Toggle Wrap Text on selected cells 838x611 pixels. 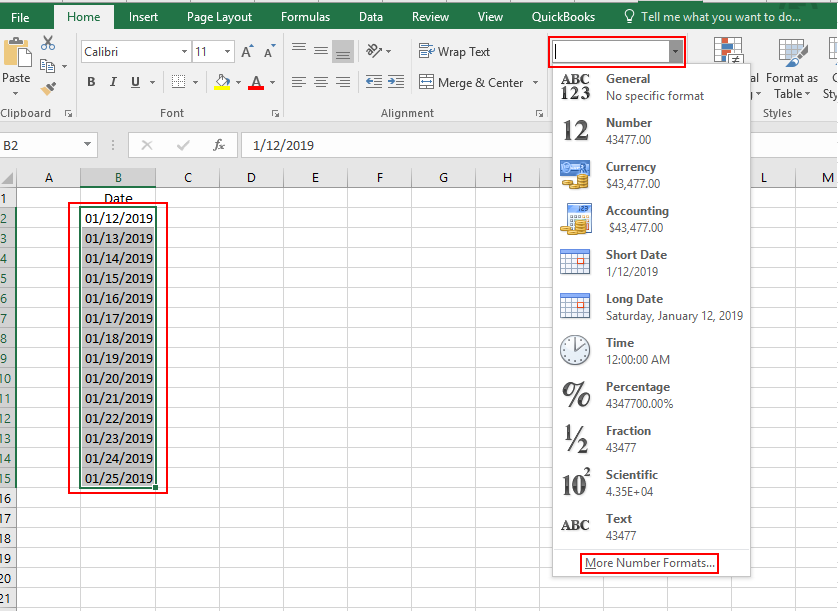tap(455, 51)
